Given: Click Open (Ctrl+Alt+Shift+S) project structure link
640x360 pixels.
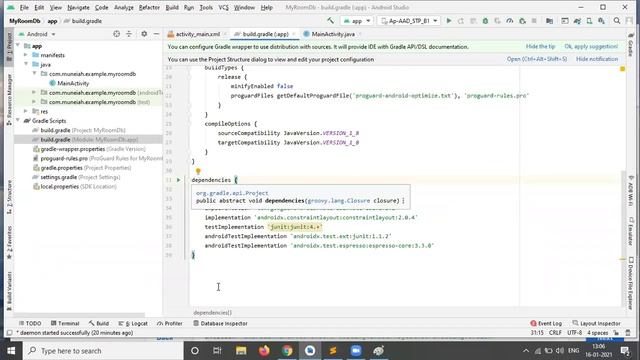Looking at the screenshot, I should pos(537,59).
